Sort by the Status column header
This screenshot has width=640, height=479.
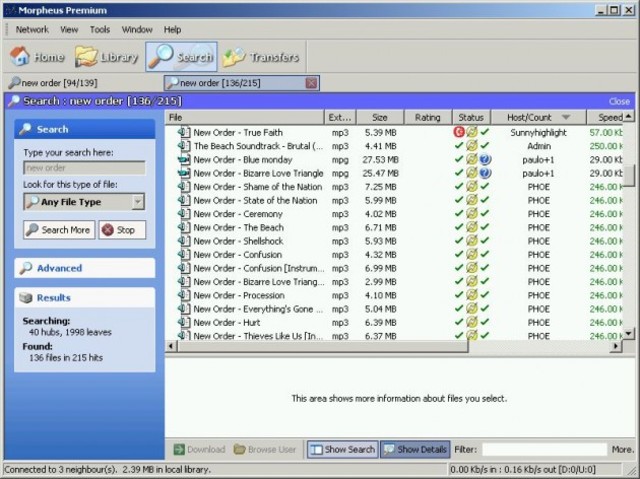pyautogui.click(x=471, y=118)
